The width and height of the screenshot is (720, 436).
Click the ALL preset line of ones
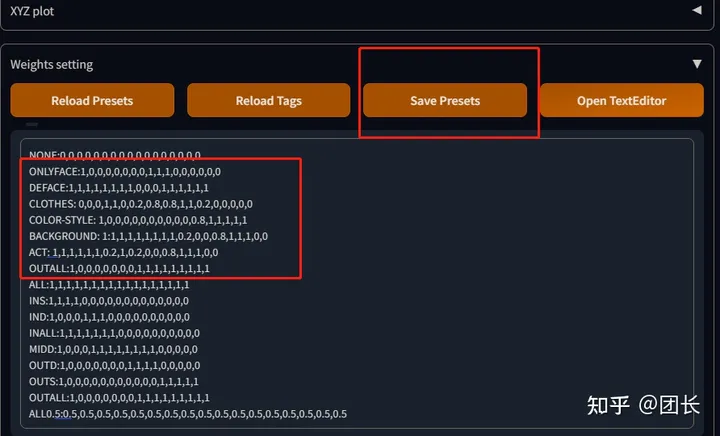[109, 285]
